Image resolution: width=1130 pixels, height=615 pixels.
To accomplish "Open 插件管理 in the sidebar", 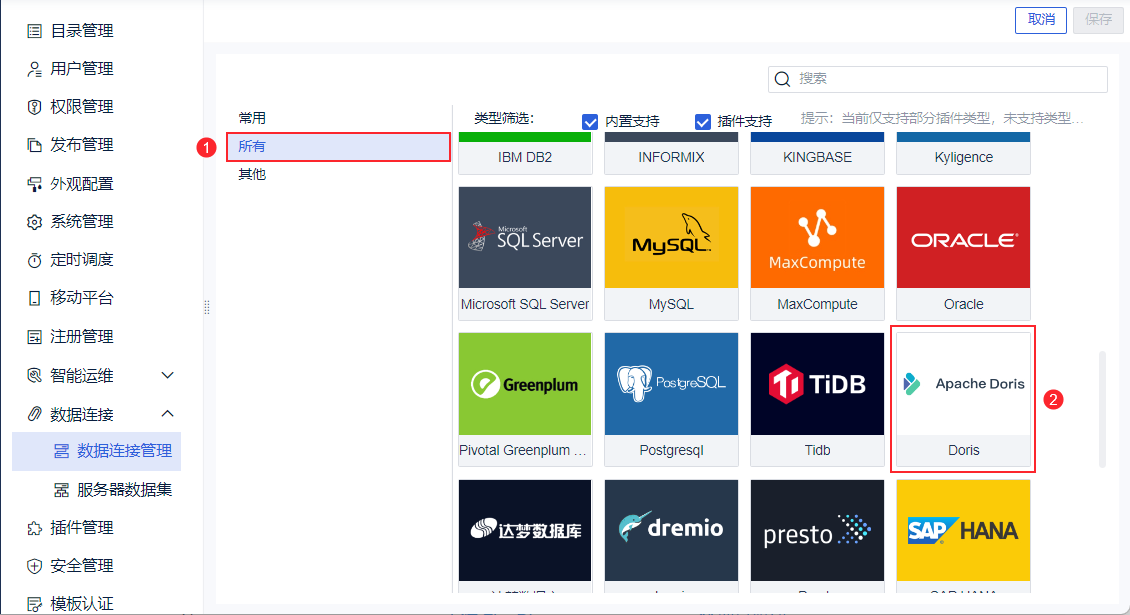I will [x=81, y=528].
